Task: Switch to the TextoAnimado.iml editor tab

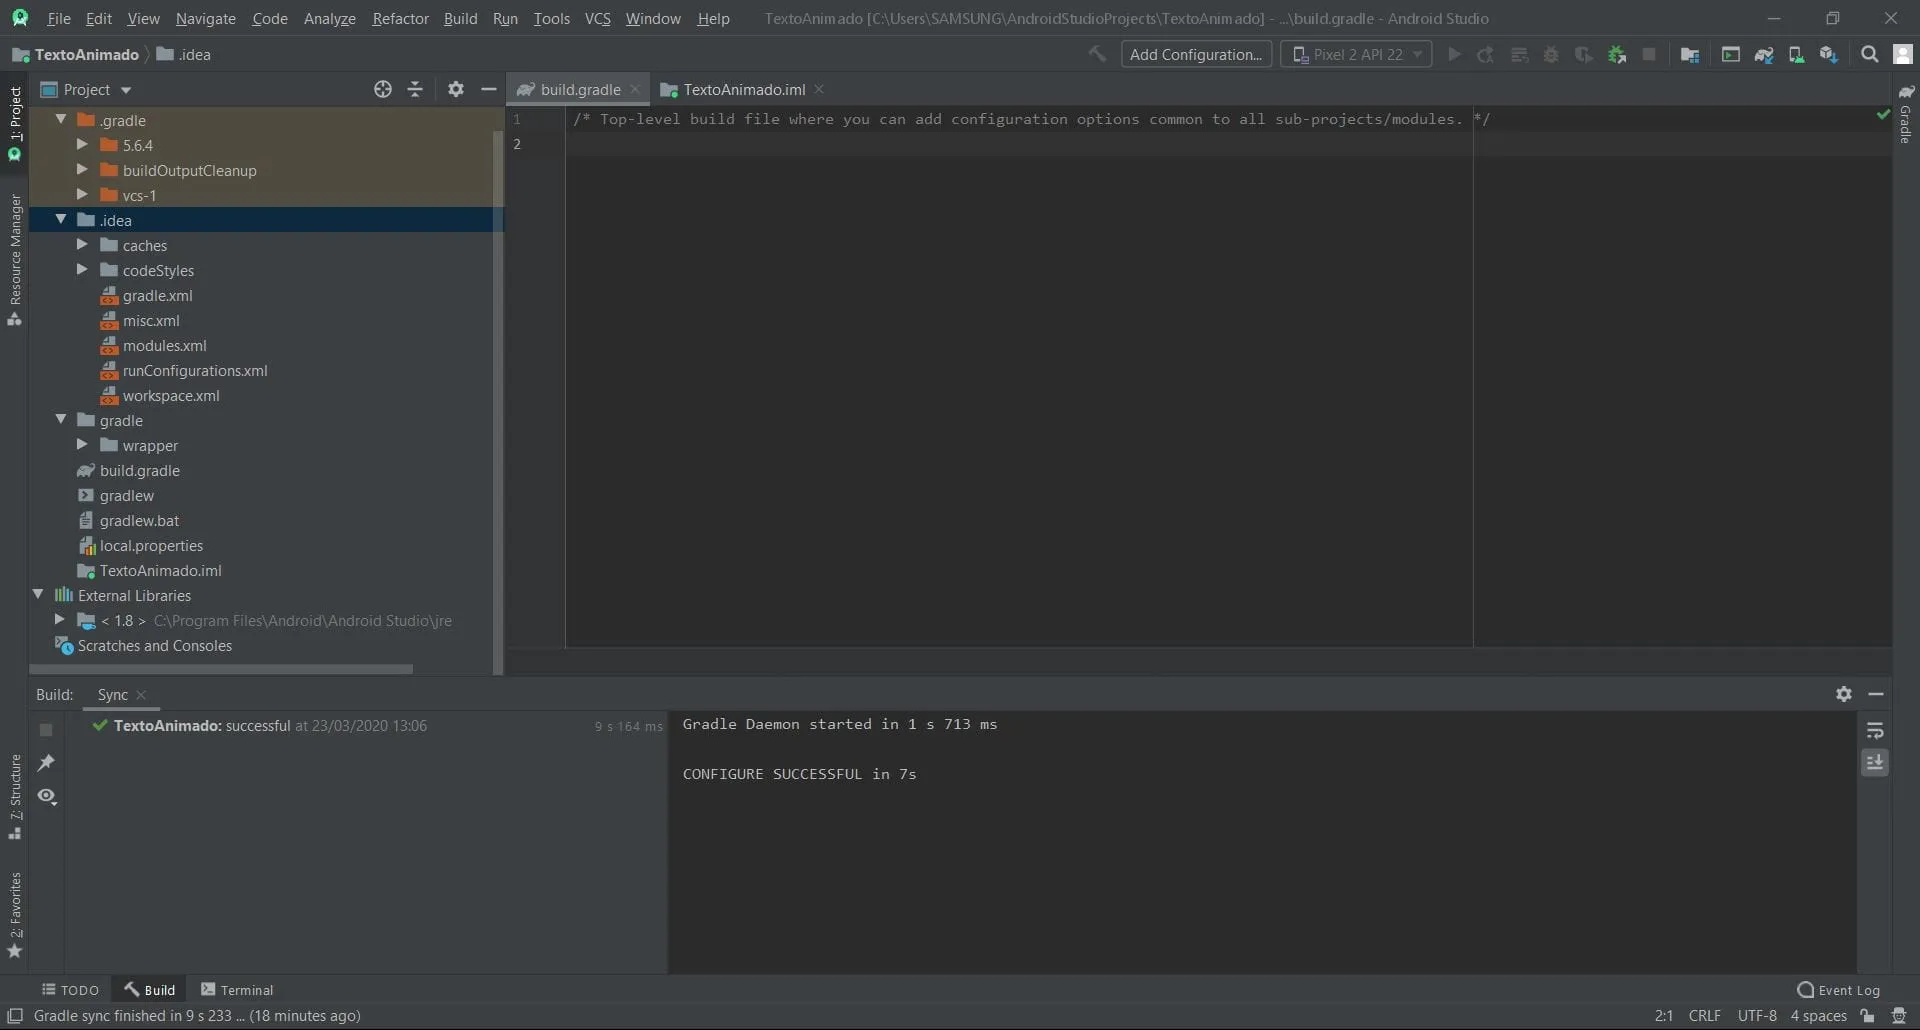Action: point(743,89)
